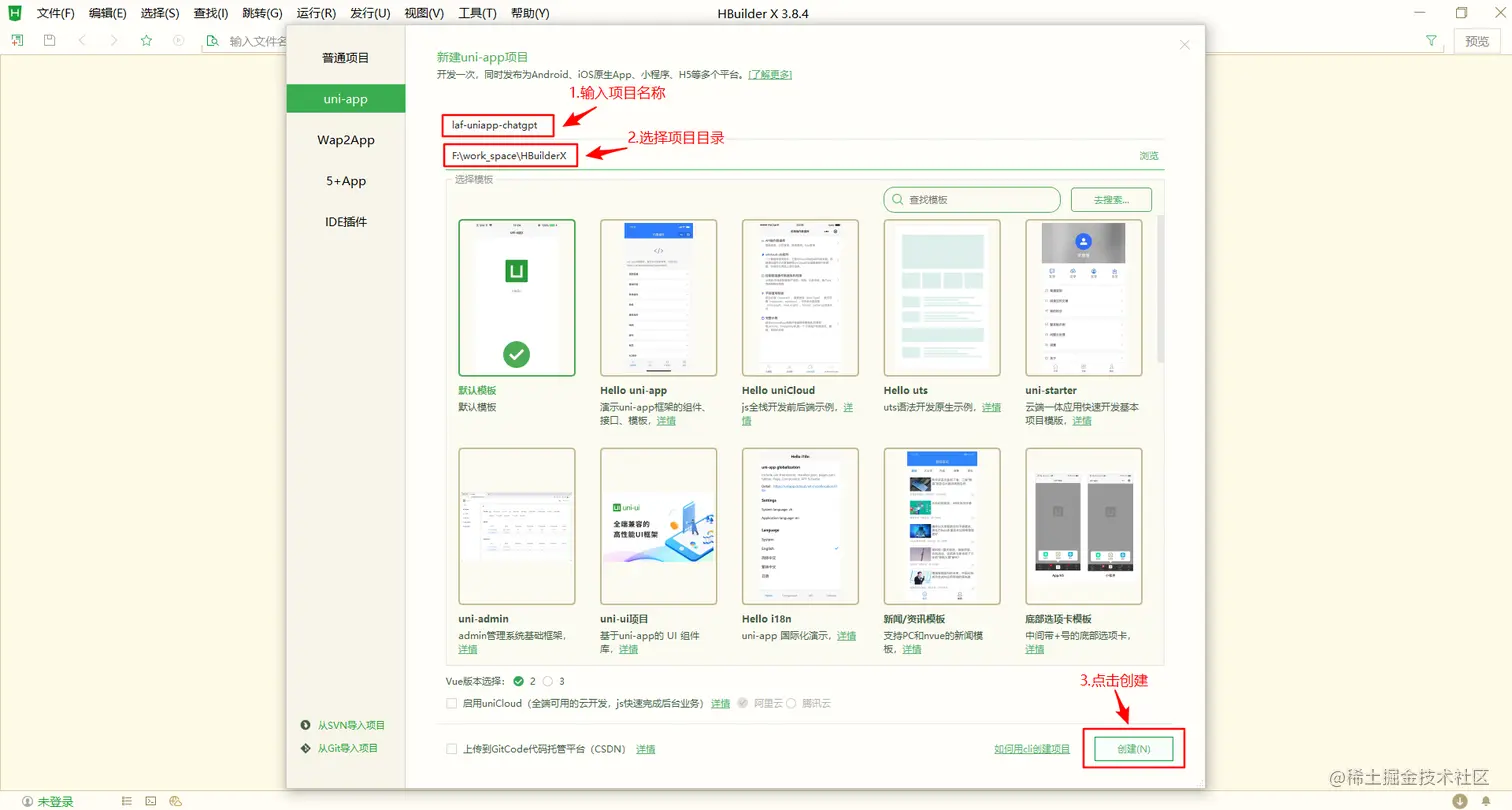
Task: Click the 浏览 browse link
Action: [1149, 156]
